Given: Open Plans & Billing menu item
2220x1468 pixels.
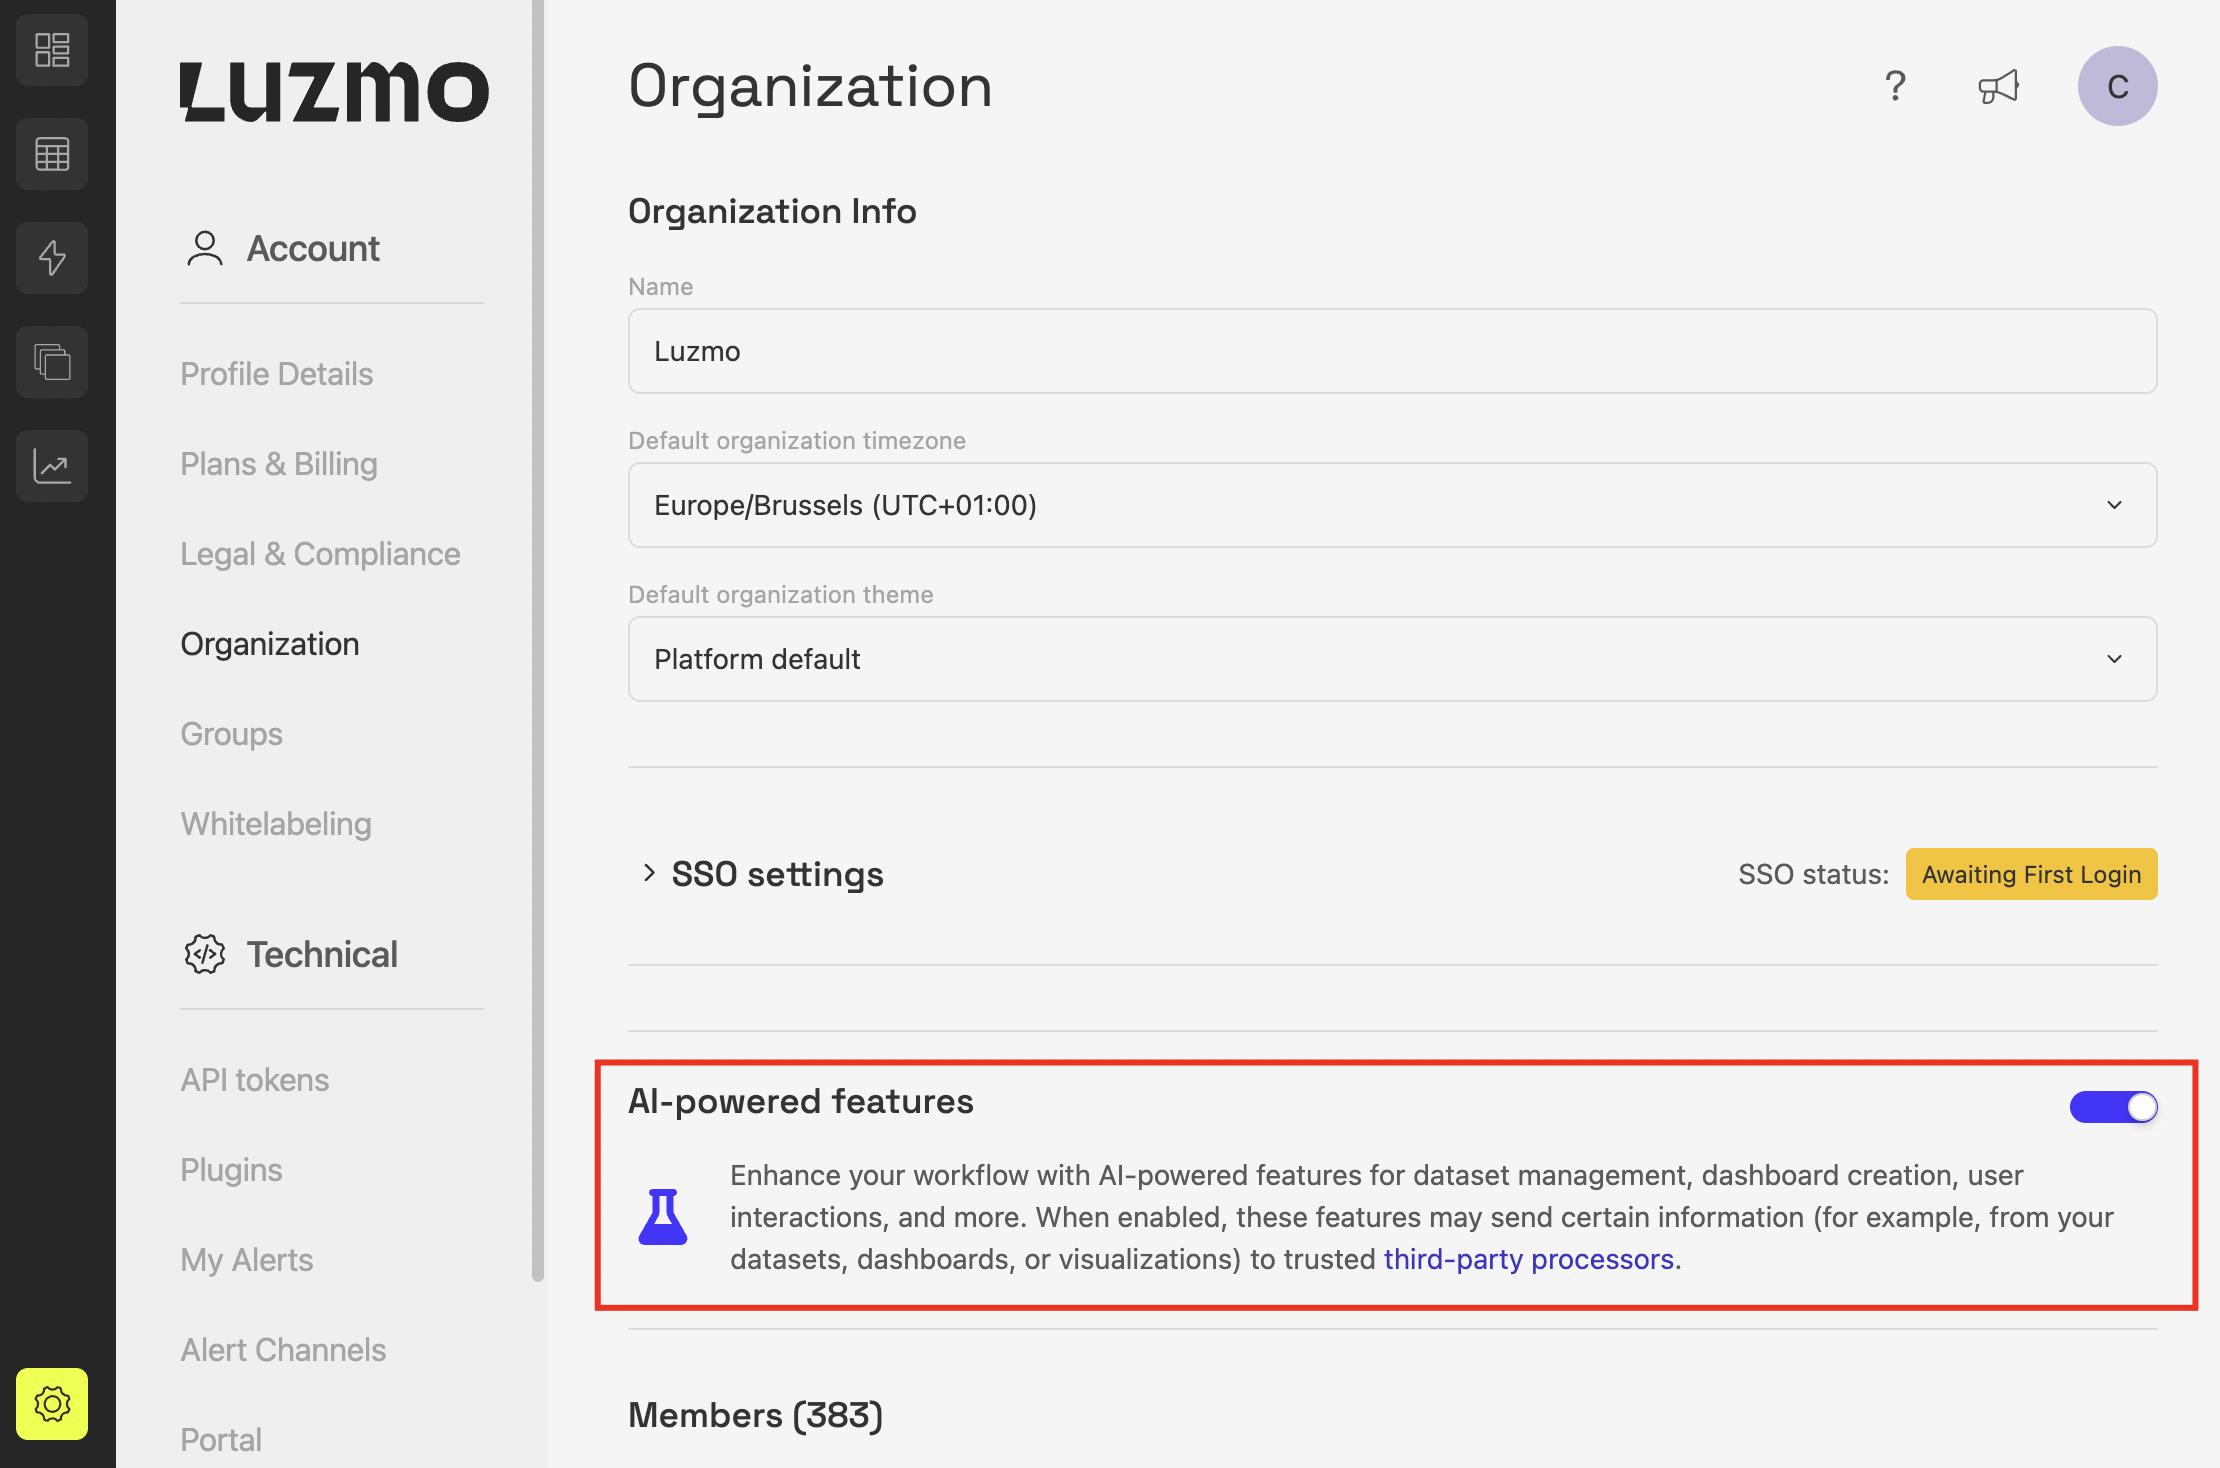Looking at the screenshot, I should pyautogui.click(x=279, y=464).
